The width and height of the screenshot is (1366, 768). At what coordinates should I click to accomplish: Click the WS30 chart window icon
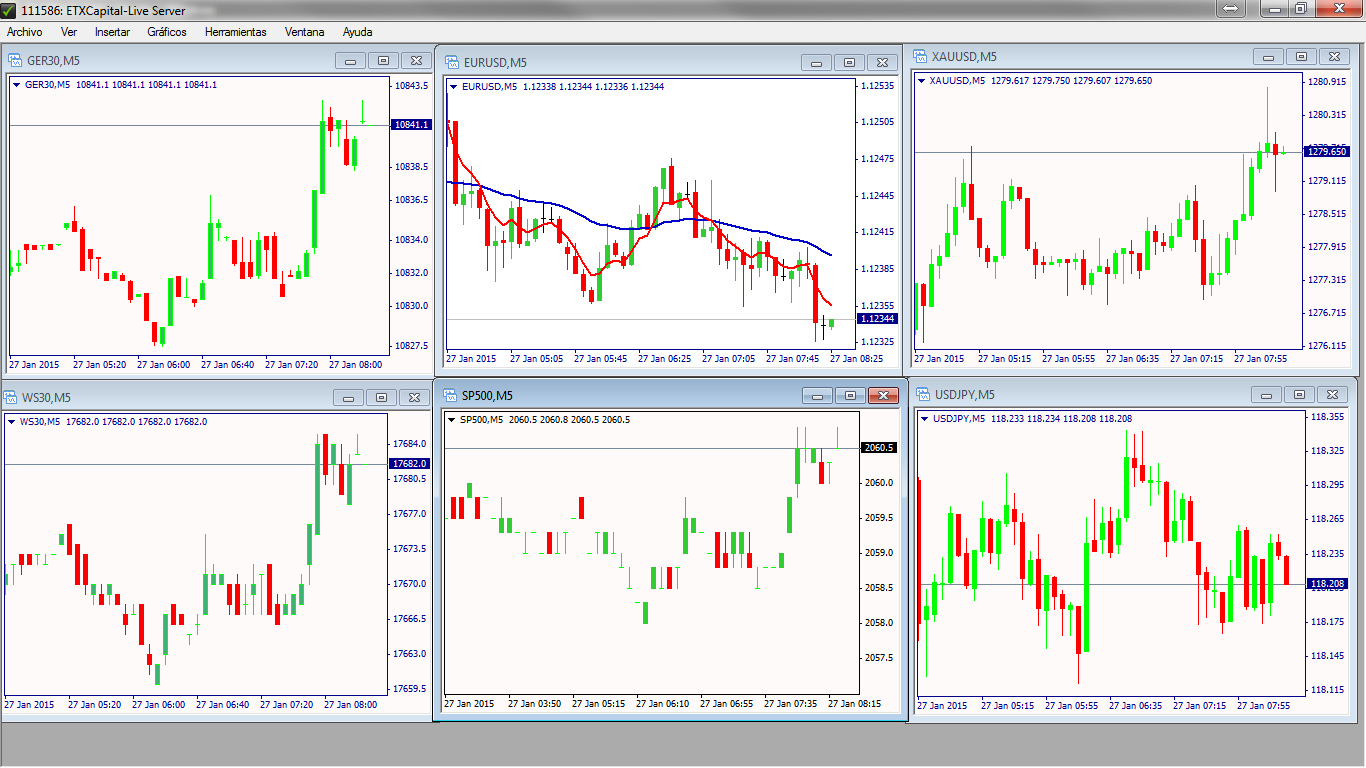[x=13, y=398]
